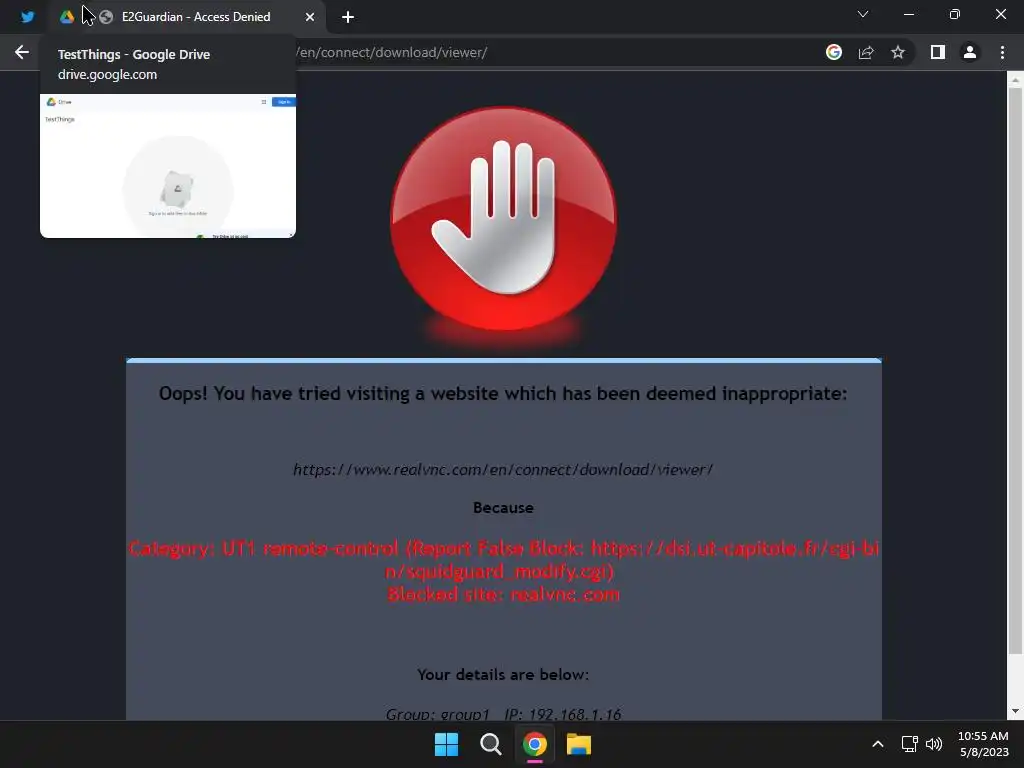Open the Windows Start menu
This screenshot has height=768, width=1024.
447,744
